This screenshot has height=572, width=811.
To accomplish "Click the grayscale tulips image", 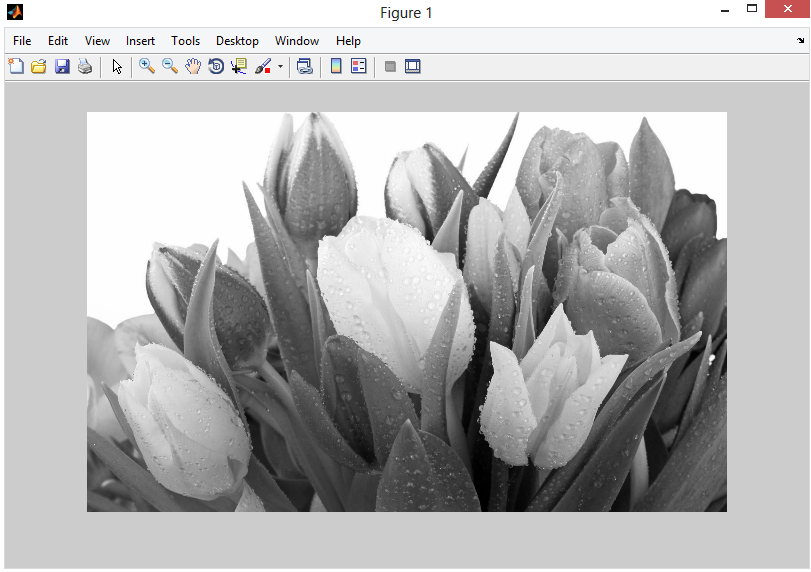I will tap(407, 312).
